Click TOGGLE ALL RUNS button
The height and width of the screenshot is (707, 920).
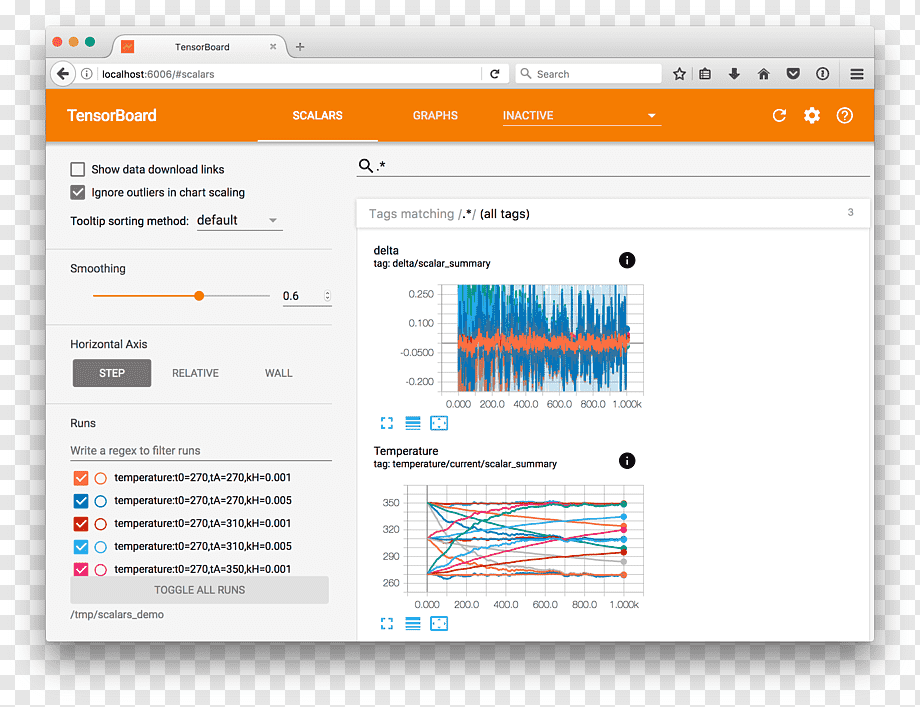(199, 590)
